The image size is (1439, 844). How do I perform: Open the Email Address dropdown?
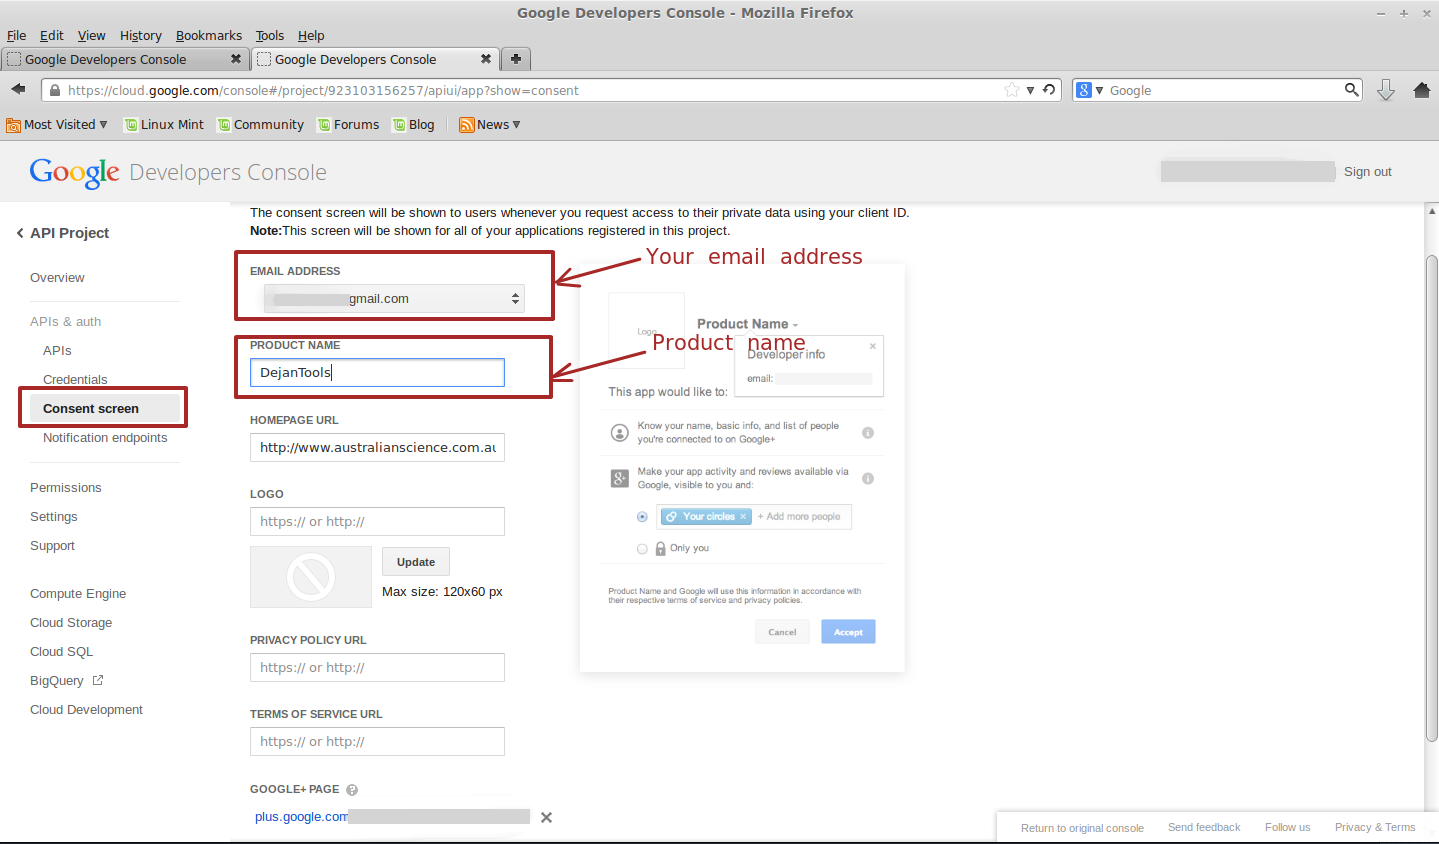pyautogui.click(x=394, y=298)
